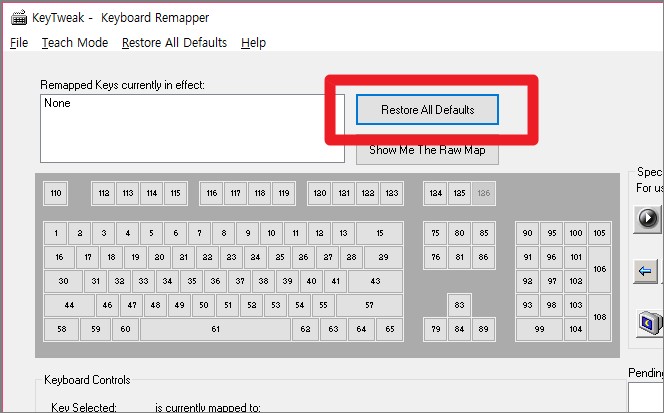Select the wide key 61 spacebar
The width and height of the screenshot is (664, 413).
(215, 328)
